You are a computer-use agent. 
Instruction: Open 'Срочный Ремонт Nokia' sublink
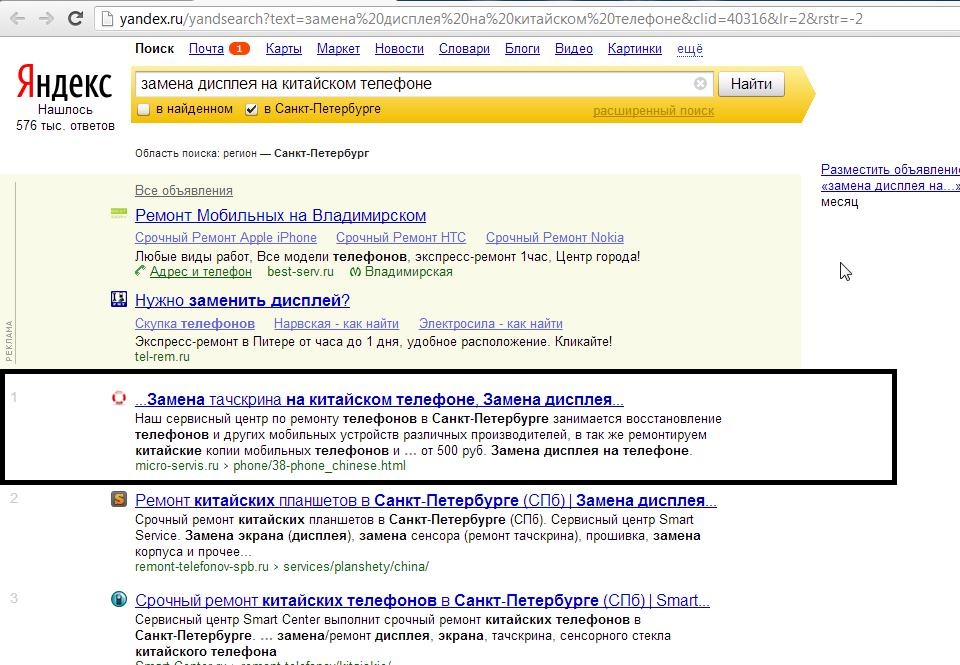555,238
